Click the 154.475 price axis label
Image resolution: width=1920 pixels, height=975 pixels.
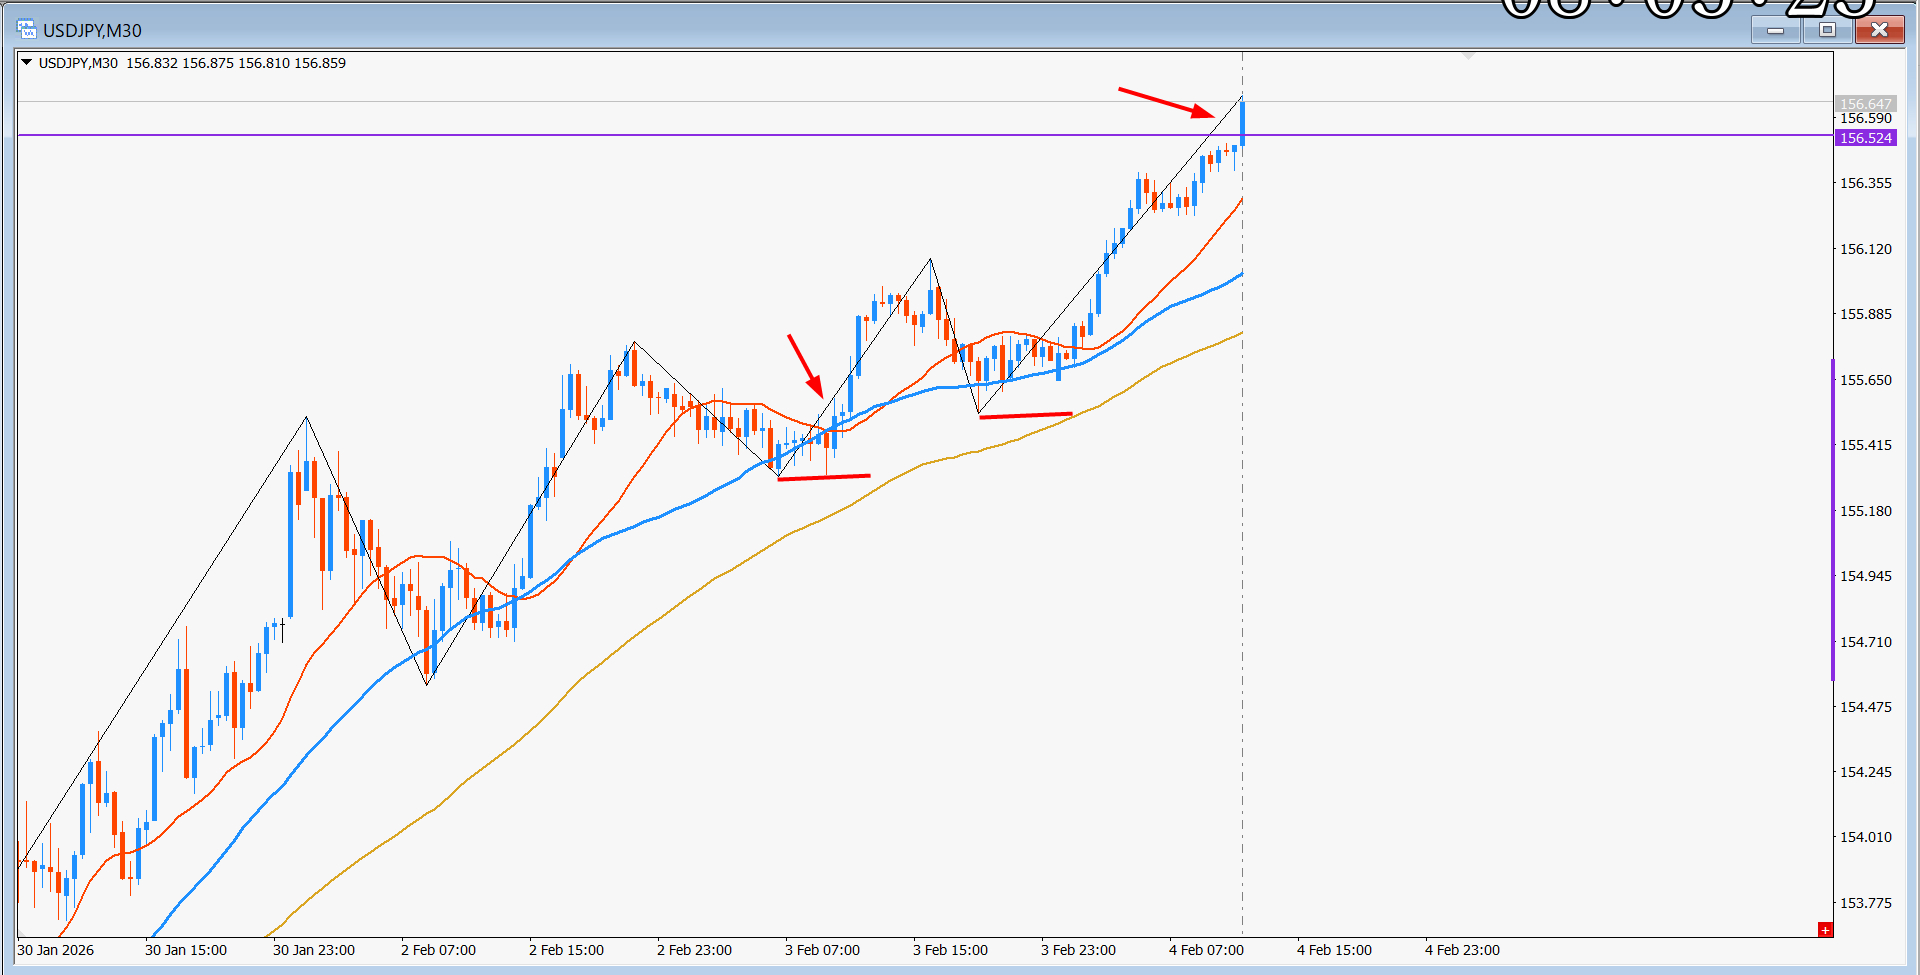(x=1866, y=707)
